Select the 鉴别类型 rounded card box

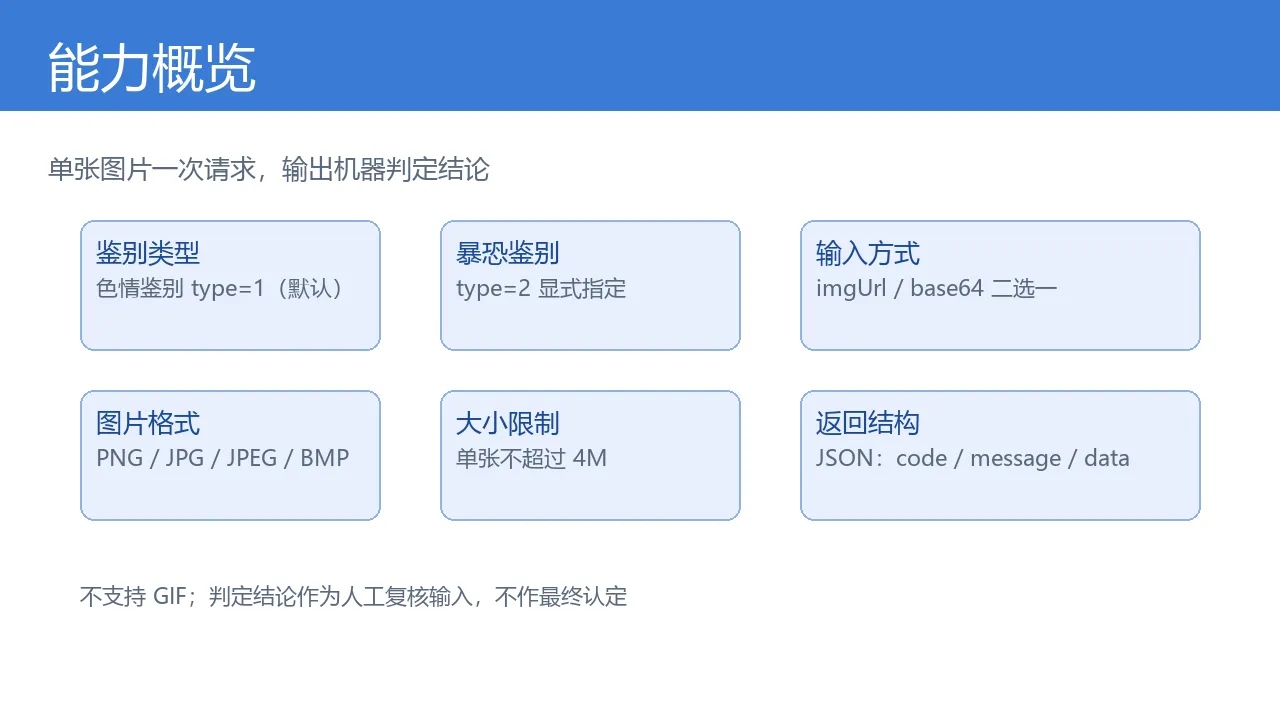230,285
